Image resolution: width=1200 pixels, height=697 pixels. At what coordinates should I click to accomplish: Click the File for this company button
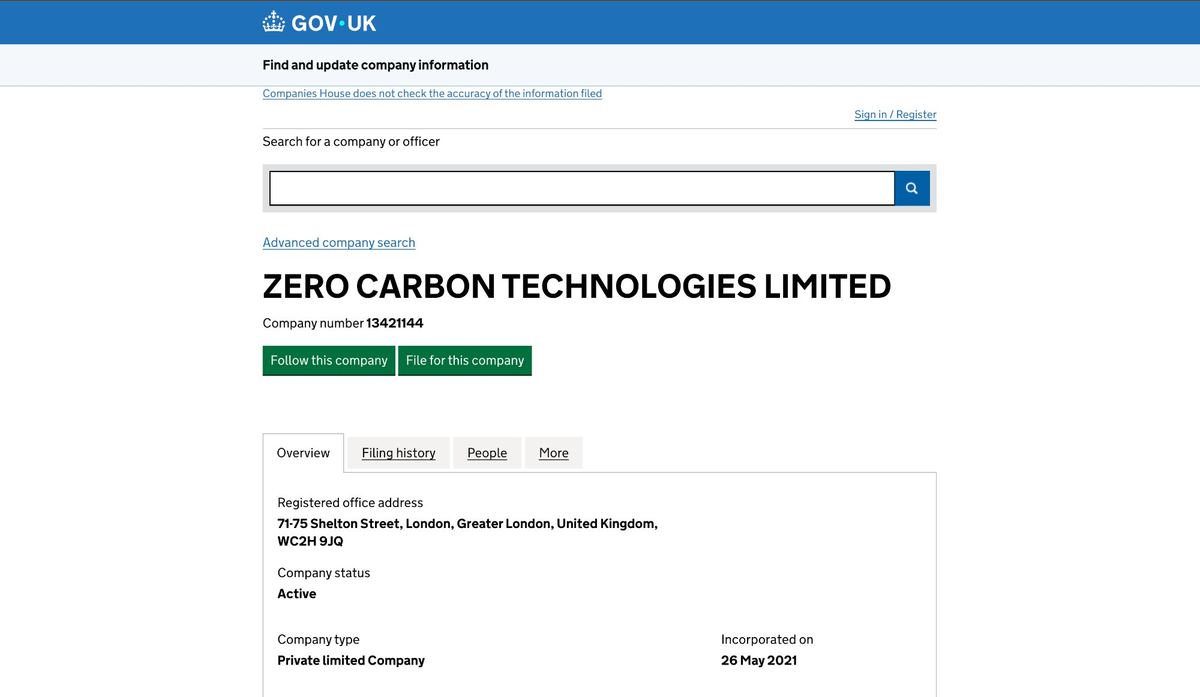point(464,360)
